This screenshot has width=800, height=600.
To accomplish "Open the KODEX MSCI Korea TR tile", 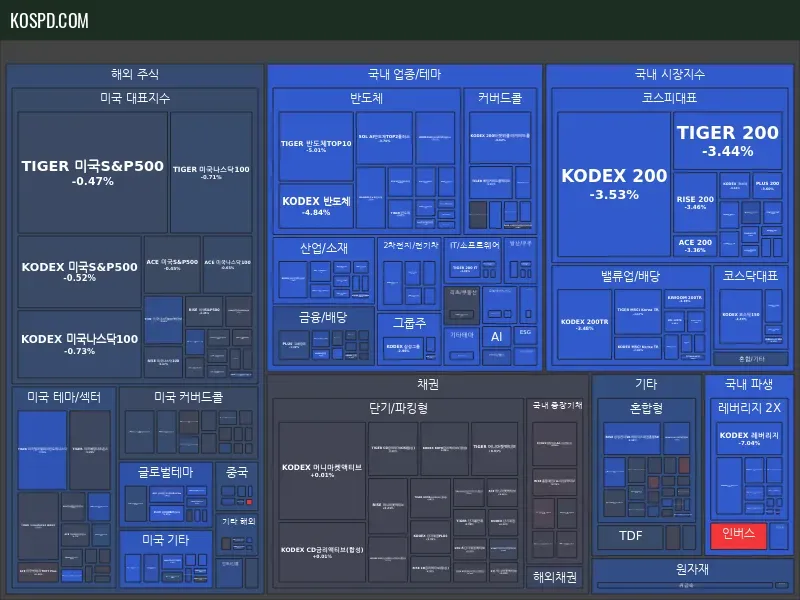I will (638, 347).
